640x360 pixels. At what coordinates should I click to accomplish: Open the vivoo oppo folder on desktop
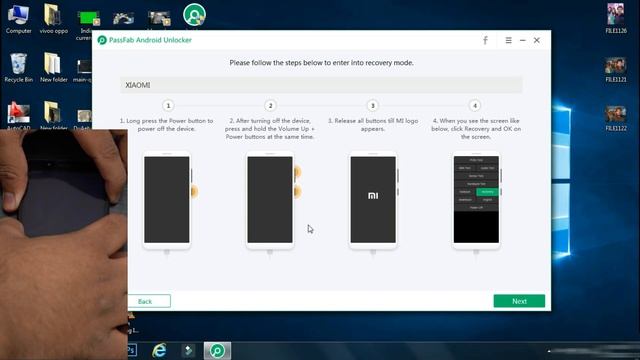[x=53, y=19]
